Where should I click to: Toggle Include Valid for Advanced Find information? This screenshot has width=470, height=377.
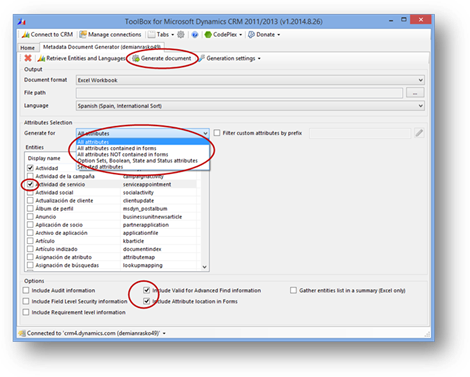coord(146,290)
